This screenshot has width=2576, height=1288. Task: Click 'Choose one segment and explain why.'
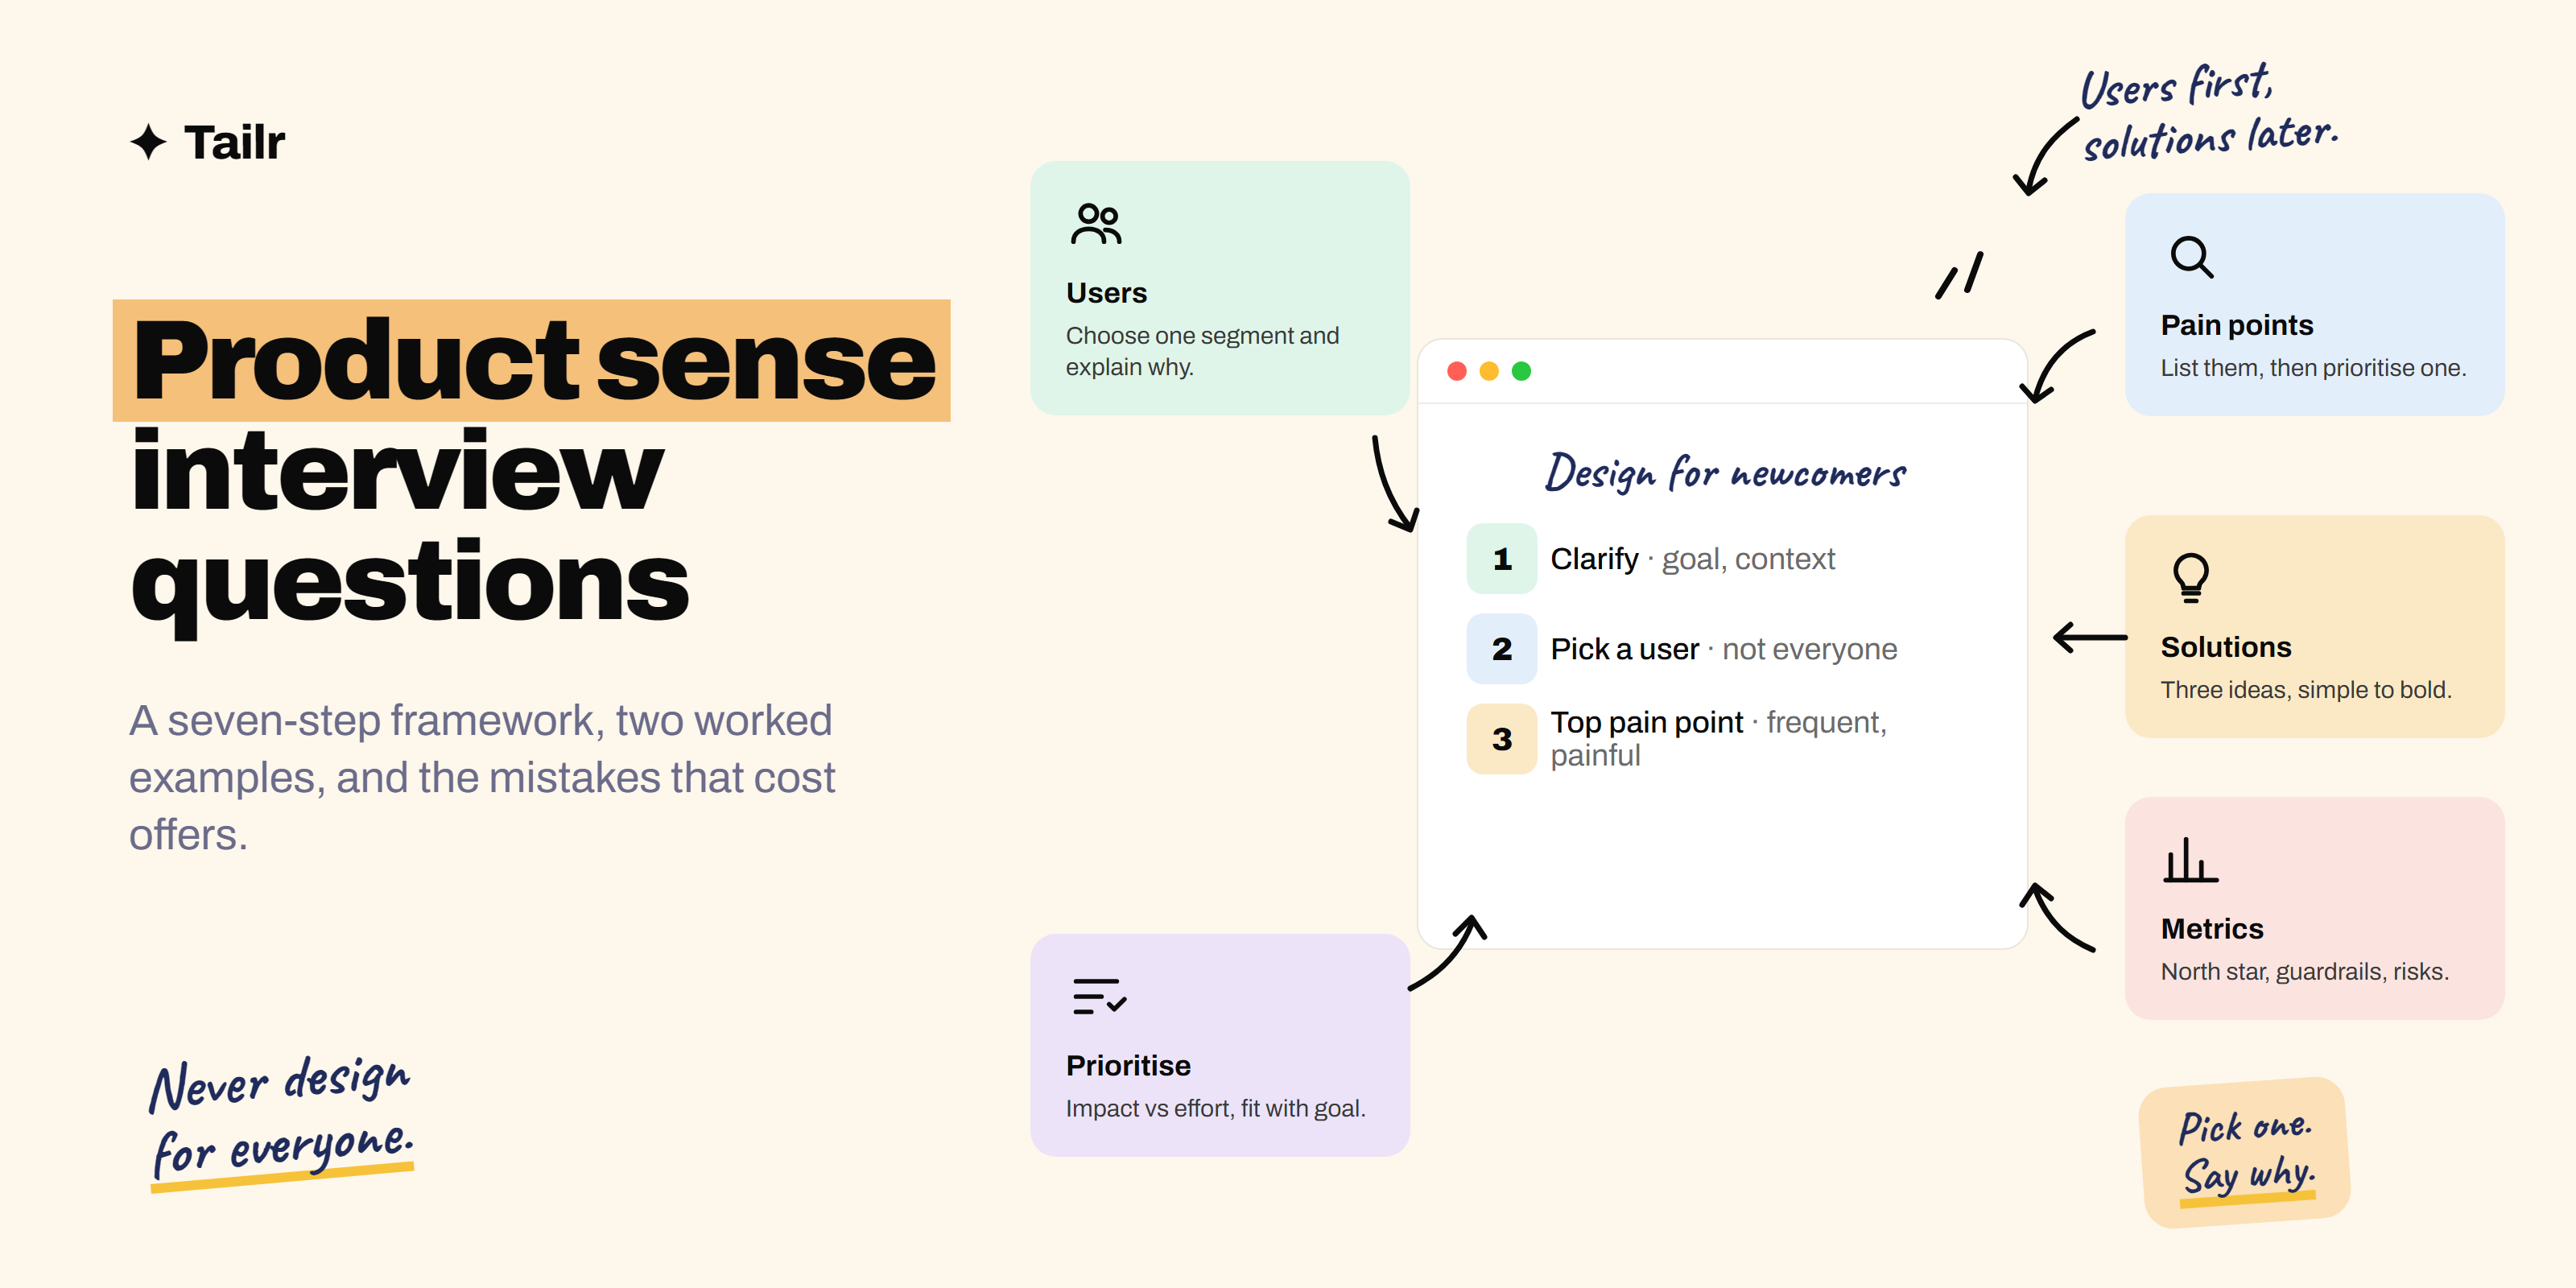pos(1202,351)
